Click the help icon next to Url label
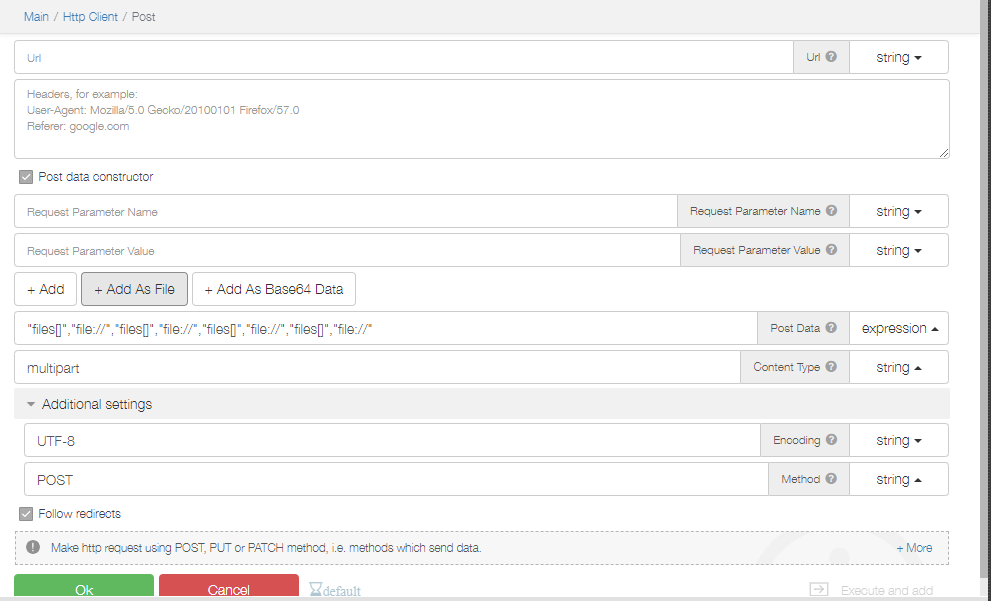Screen dimensions: 991x601 pos(831,58)
